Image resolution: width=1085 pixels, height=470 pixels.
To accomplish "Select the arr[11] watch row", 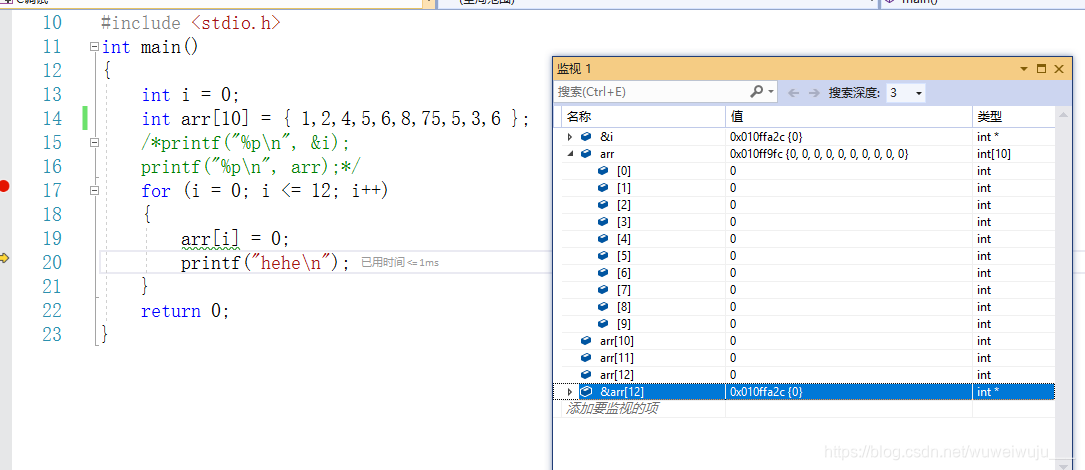I will tap(805, 357).
